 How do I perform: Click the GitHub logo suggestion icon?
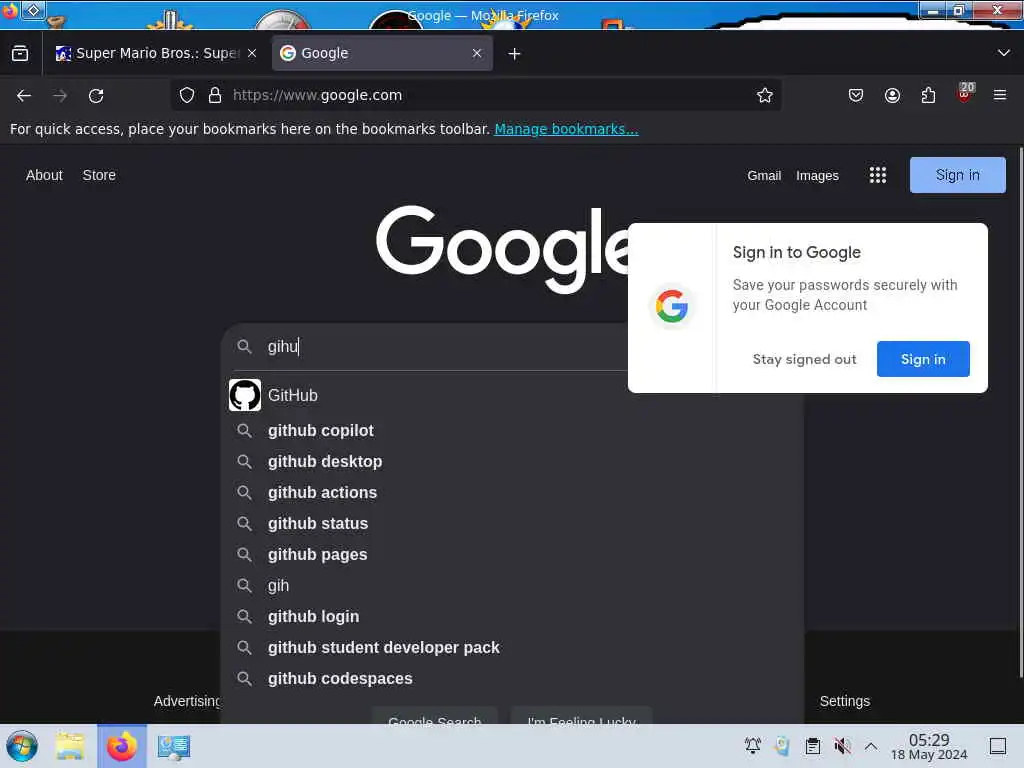coord(245,395)
